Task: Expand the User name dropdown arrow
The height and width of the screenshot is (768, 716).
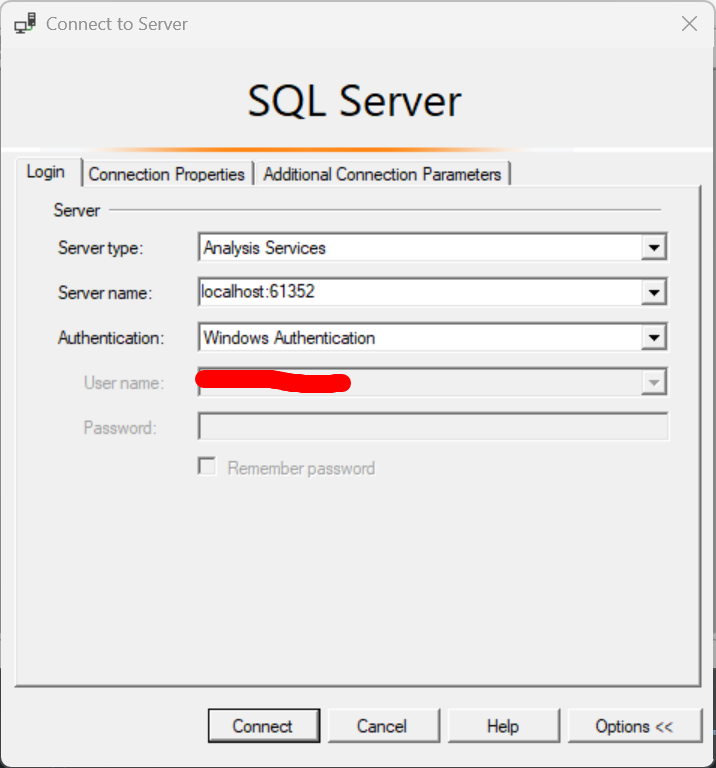Action: click(x=654, y=383)
